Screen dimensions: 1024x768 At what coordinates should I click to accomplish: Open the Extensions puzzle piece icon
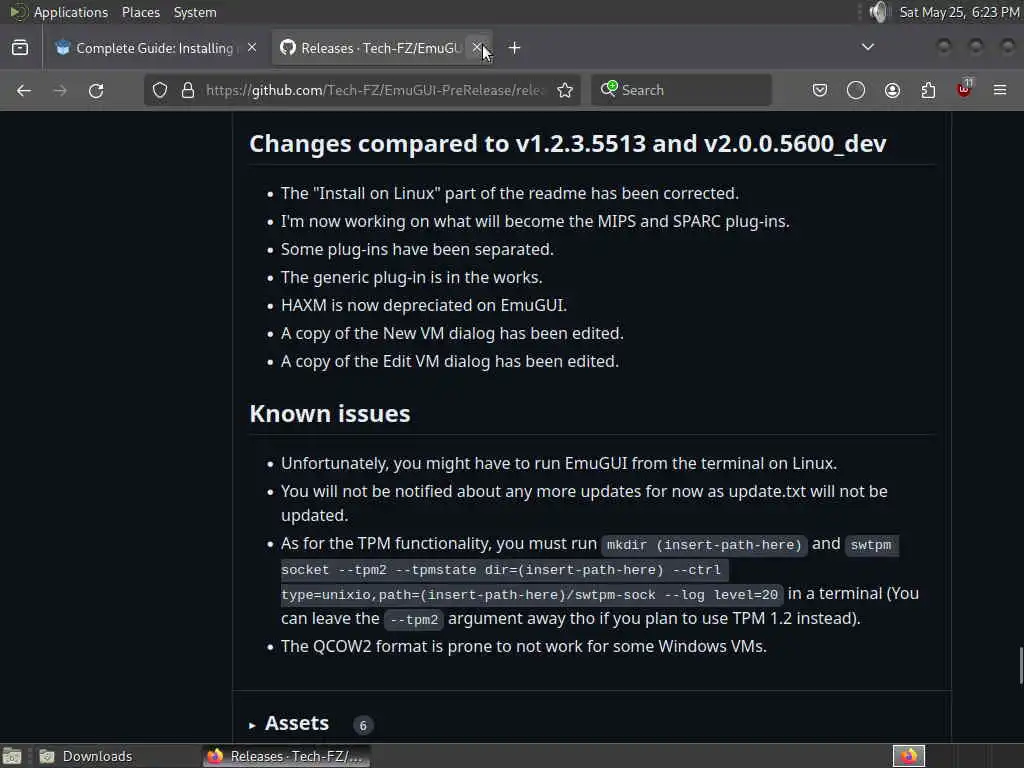point(928,90)
